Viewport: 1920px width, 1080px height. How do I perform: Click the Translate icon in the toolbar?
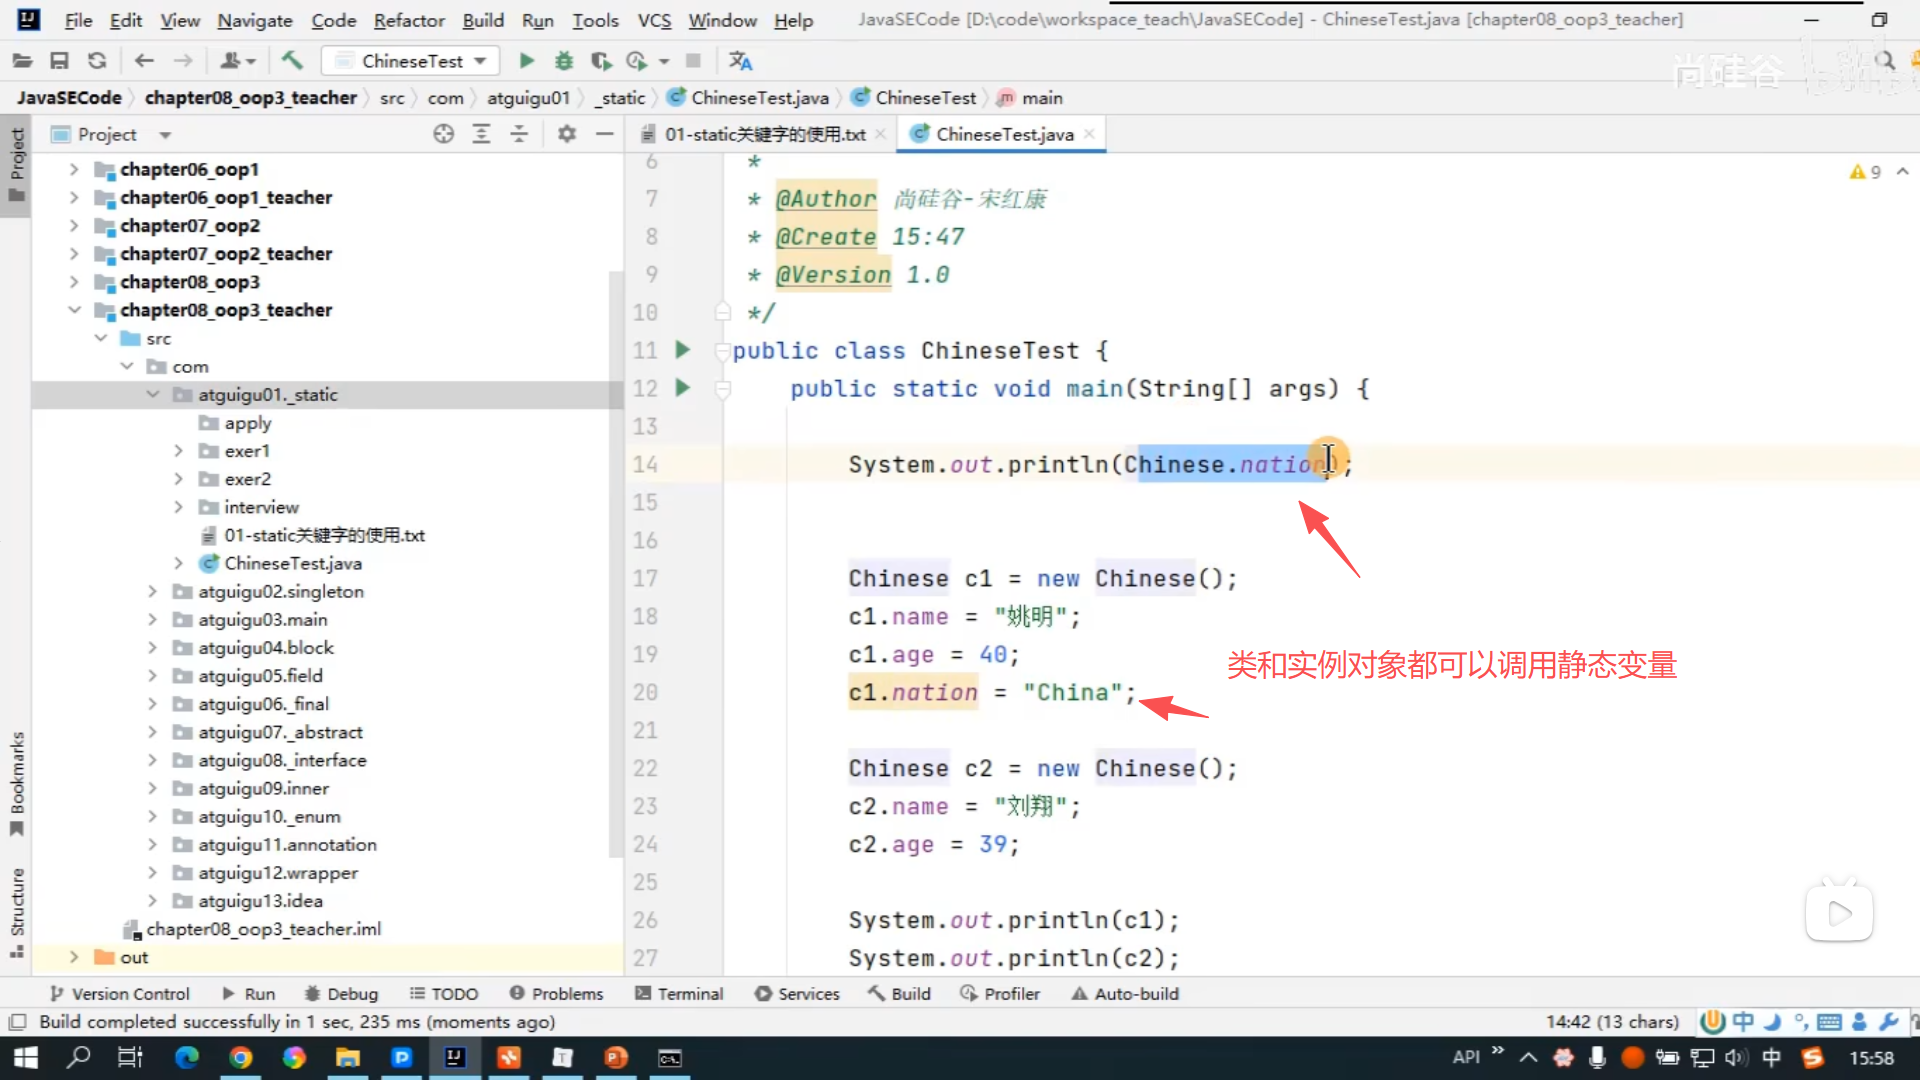[x=740, y=61]
